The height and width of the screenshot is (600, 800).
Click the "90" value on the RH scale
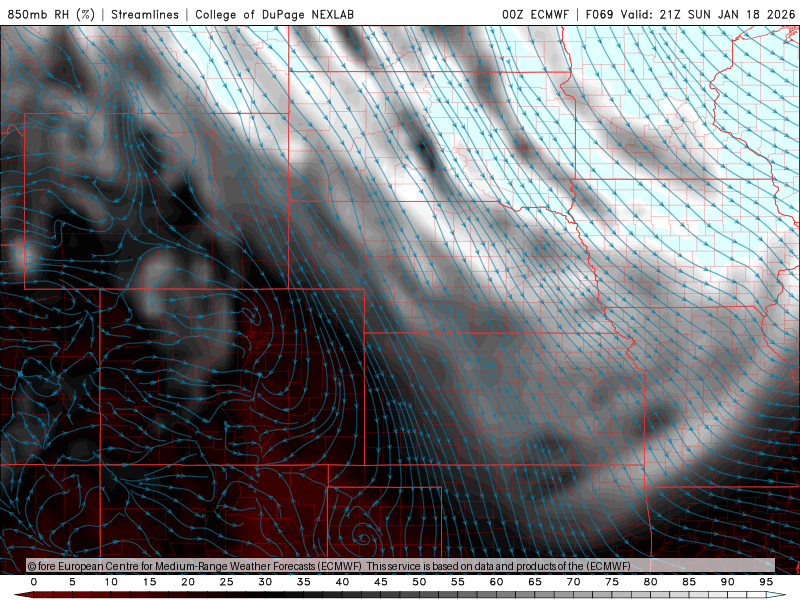728,582
